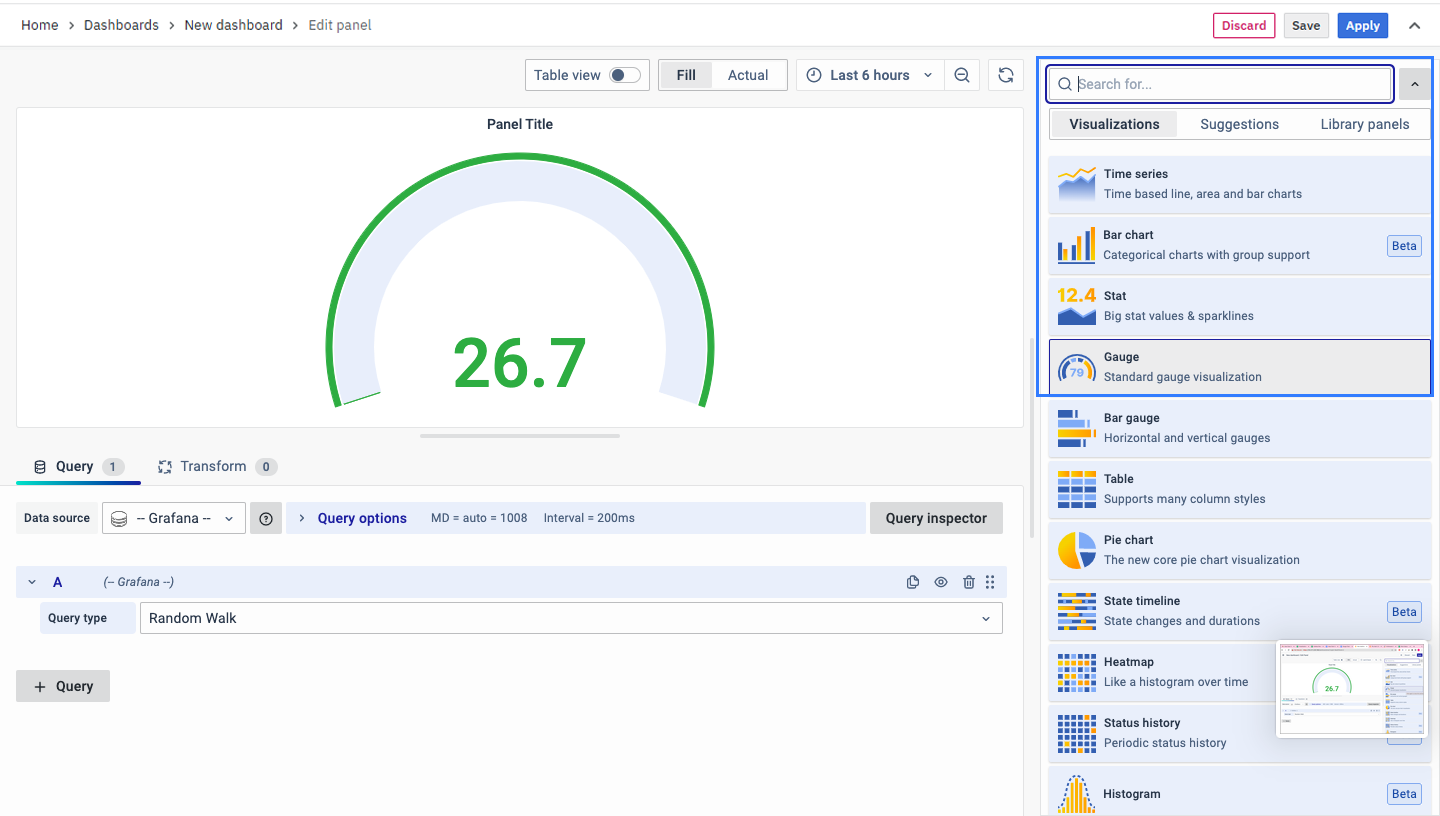This screenshot has height=816, width=1440.
Task: Open the Query inspector
Action: pos(935,518)
